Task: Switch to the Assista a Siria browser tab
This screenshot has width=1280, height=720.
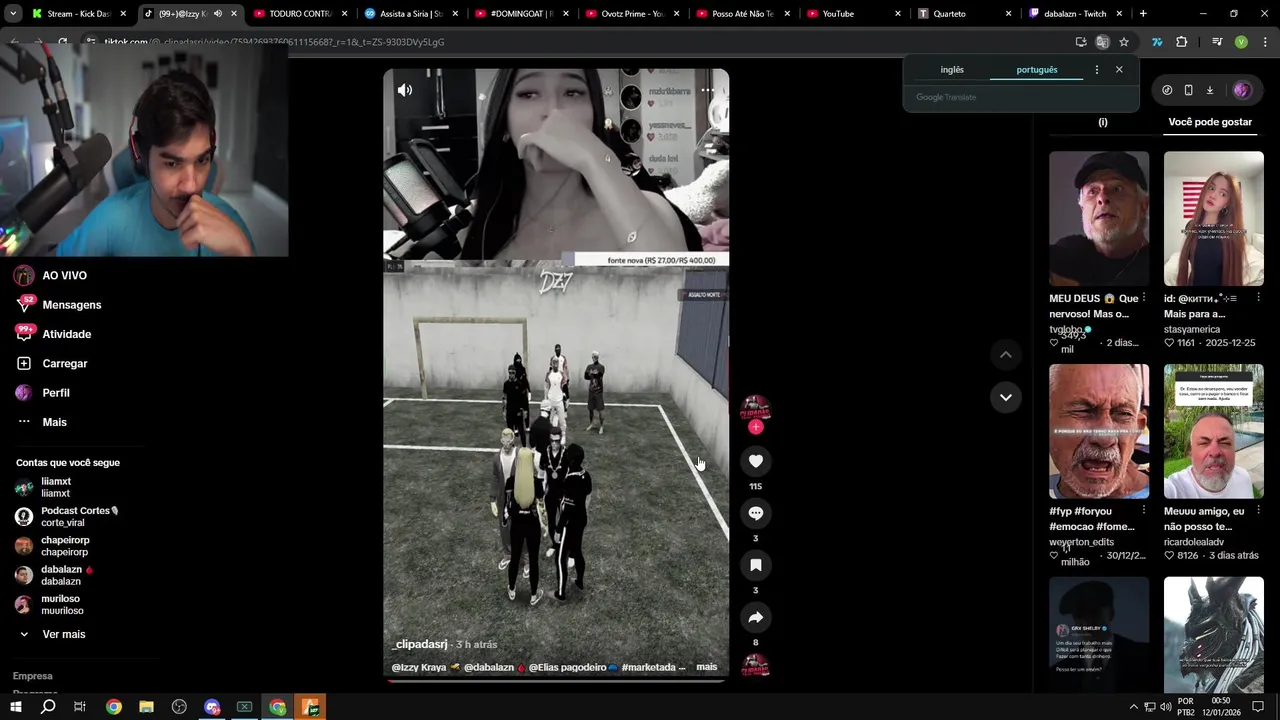Action: coord(410,14)
